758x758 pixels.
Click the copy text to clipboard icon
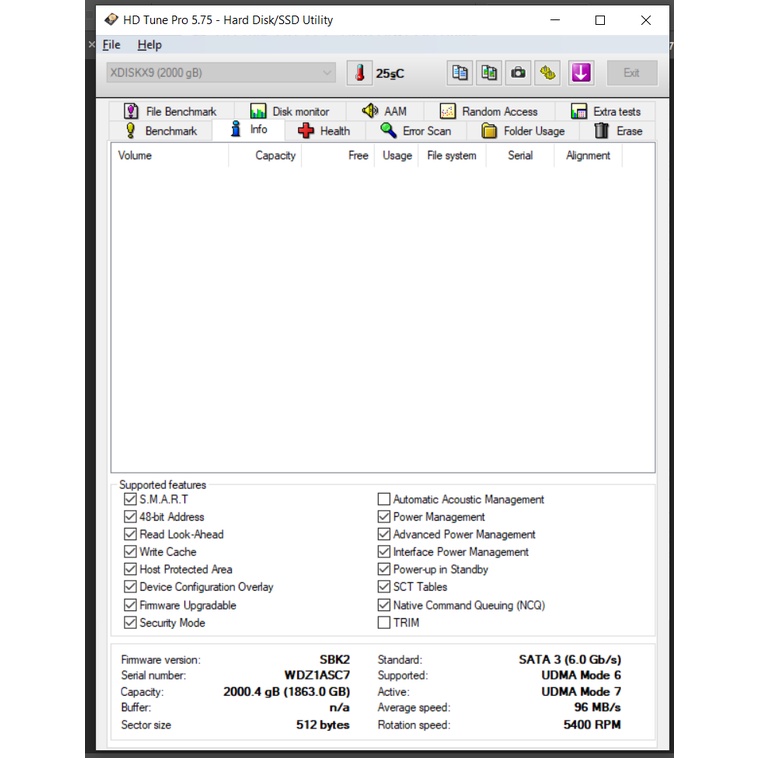tap(459, 73)
